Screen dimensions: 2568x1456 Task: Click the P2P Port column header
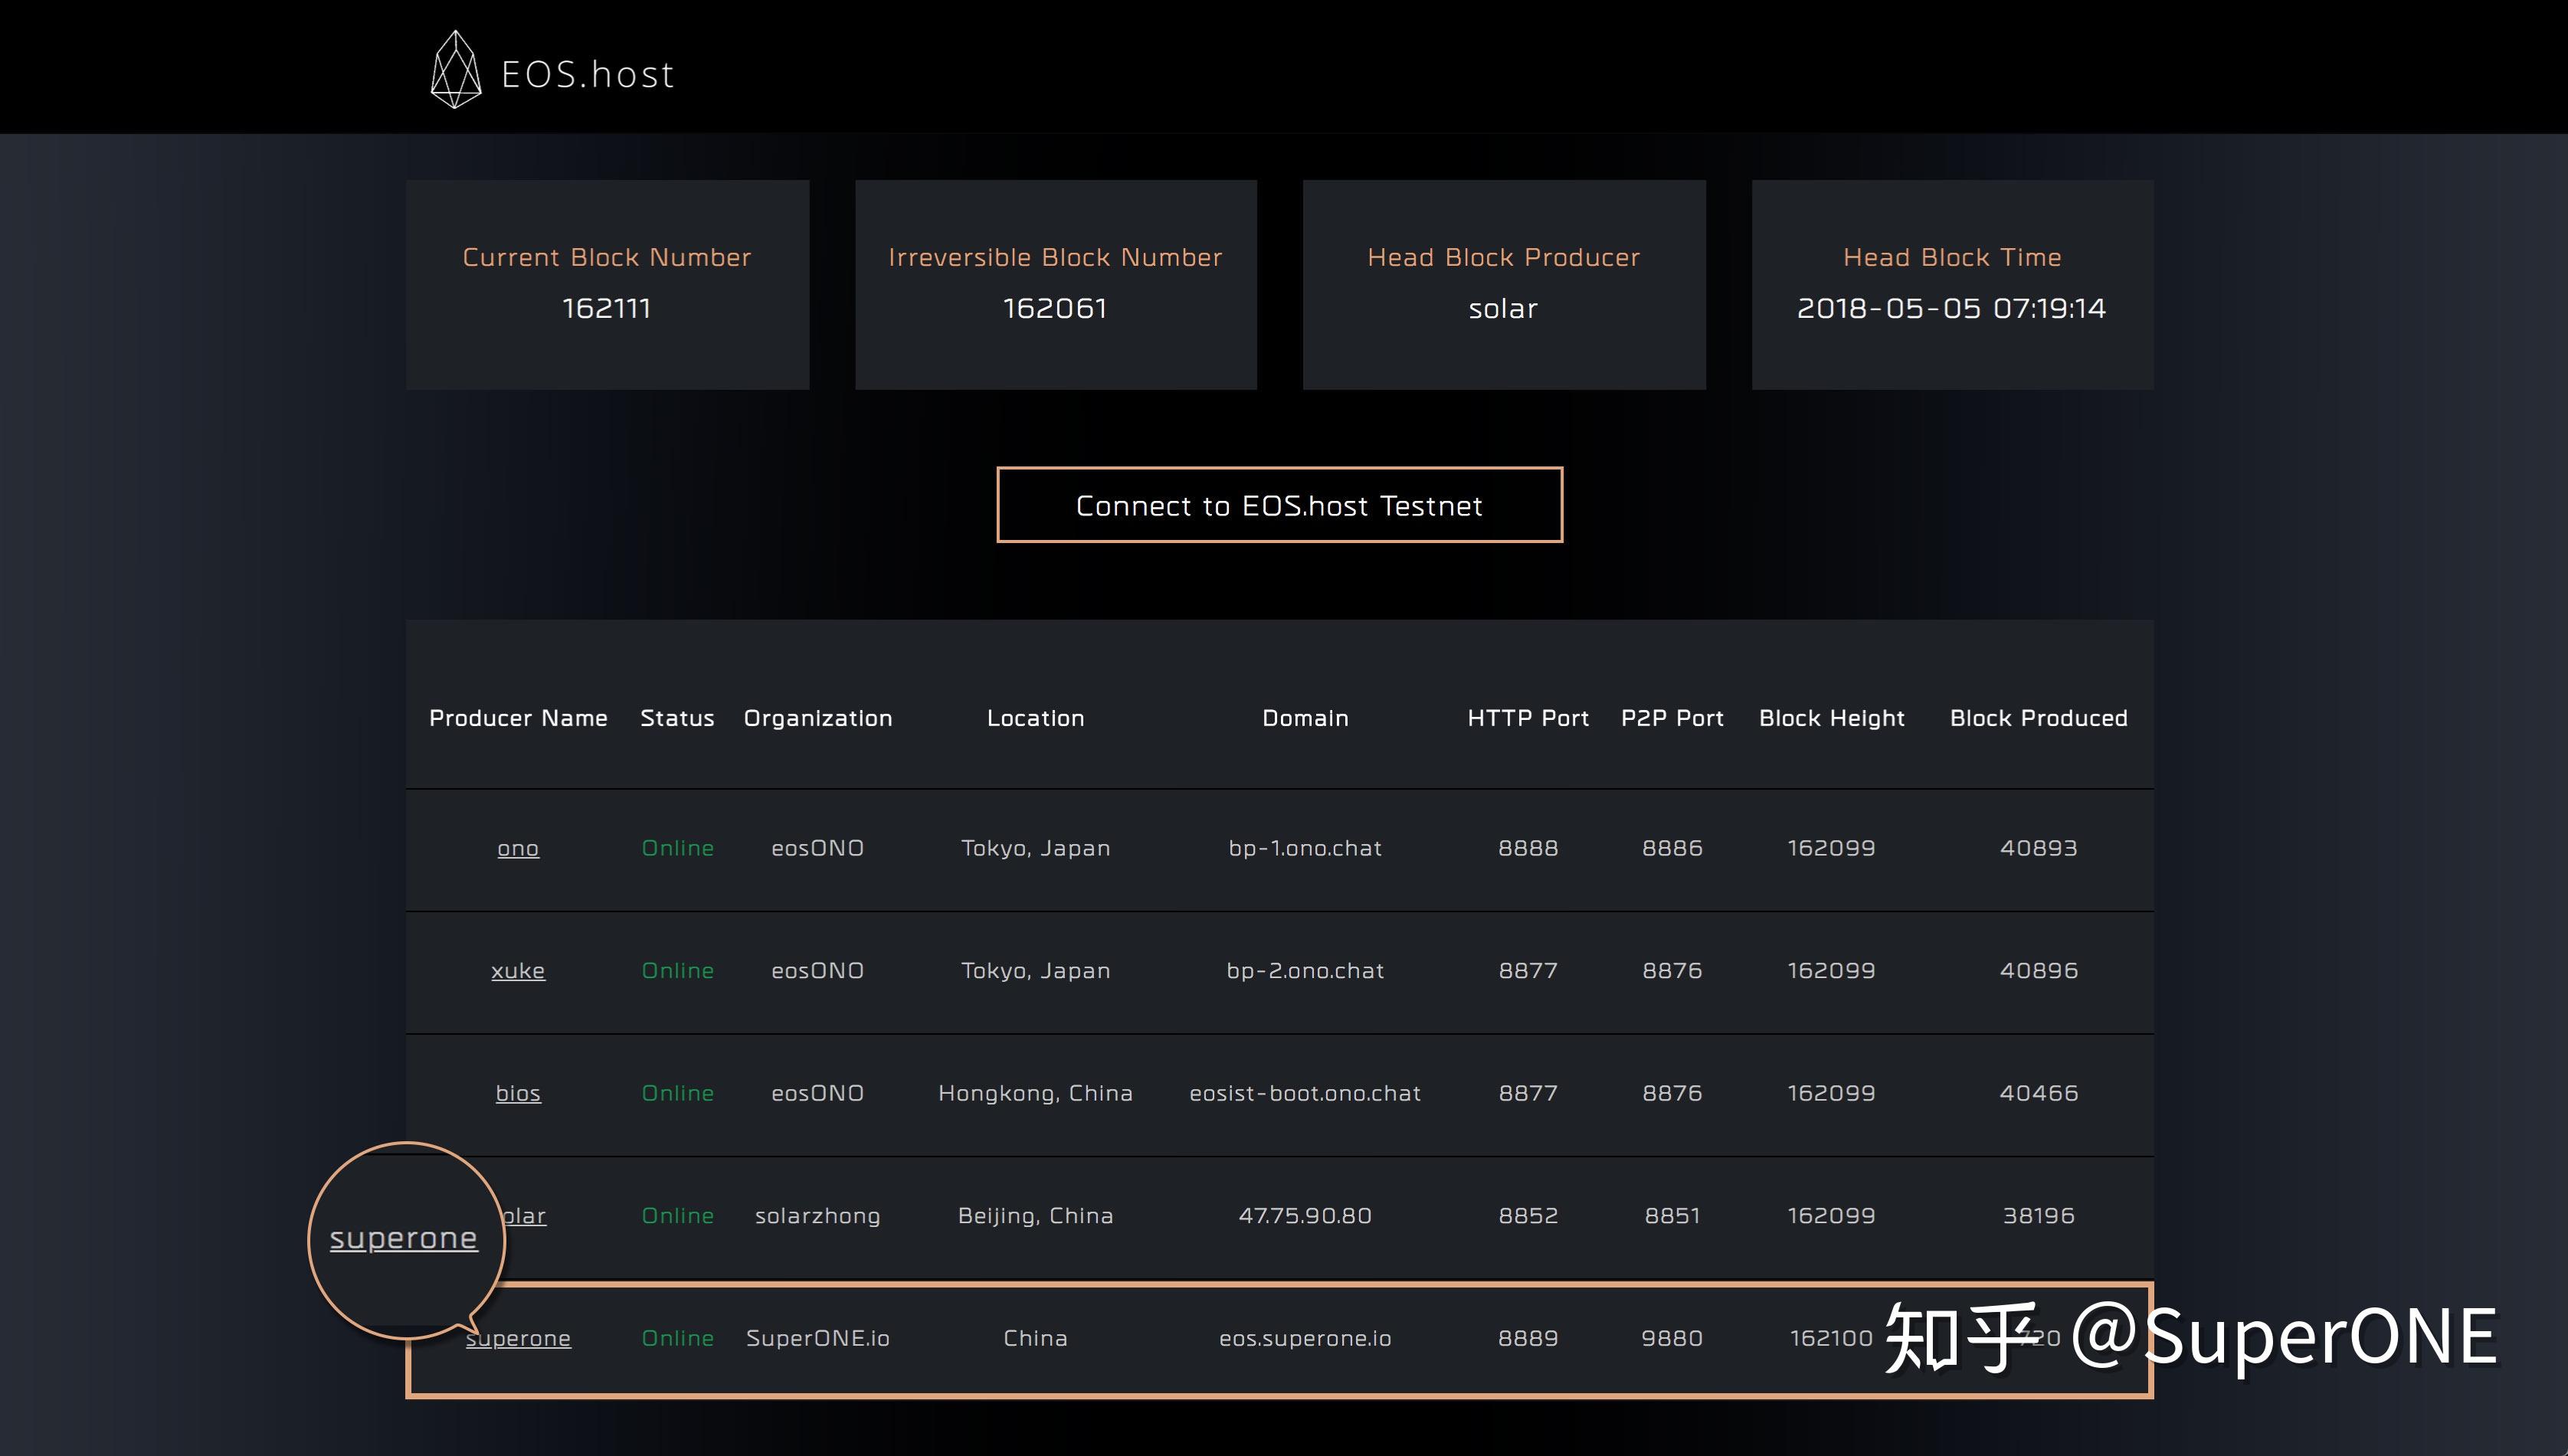point(1672,718)
